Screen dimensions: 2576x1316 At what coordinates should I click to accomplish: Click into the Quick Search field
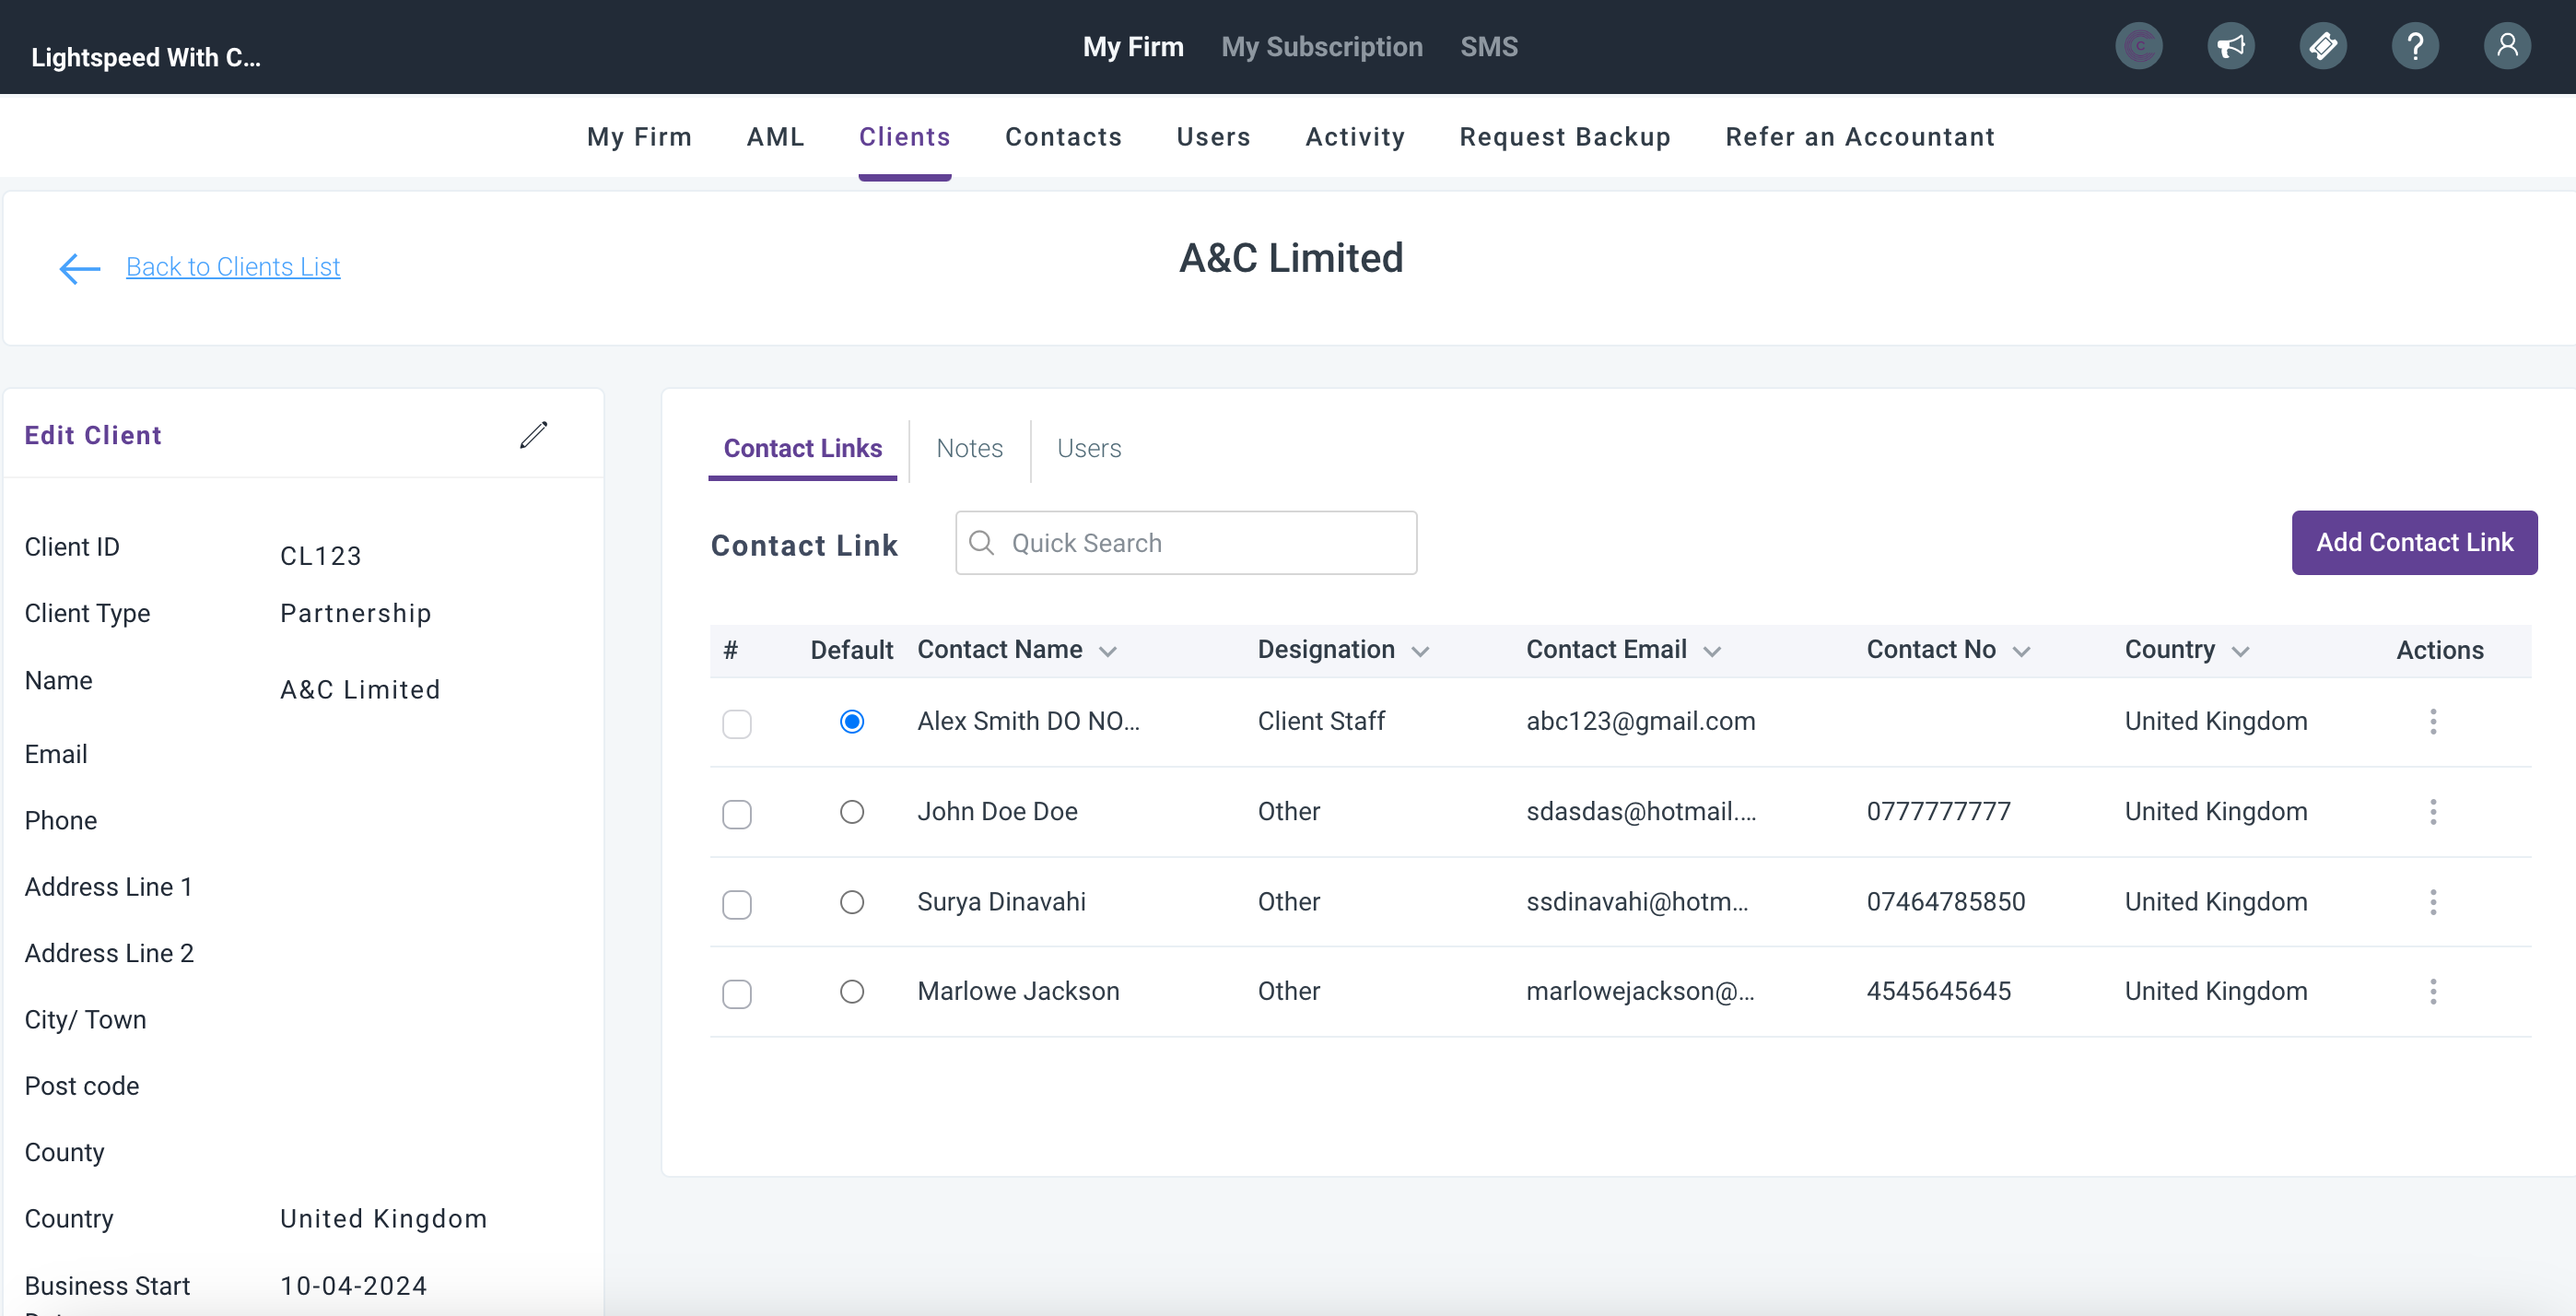[x=1200, y=543]
